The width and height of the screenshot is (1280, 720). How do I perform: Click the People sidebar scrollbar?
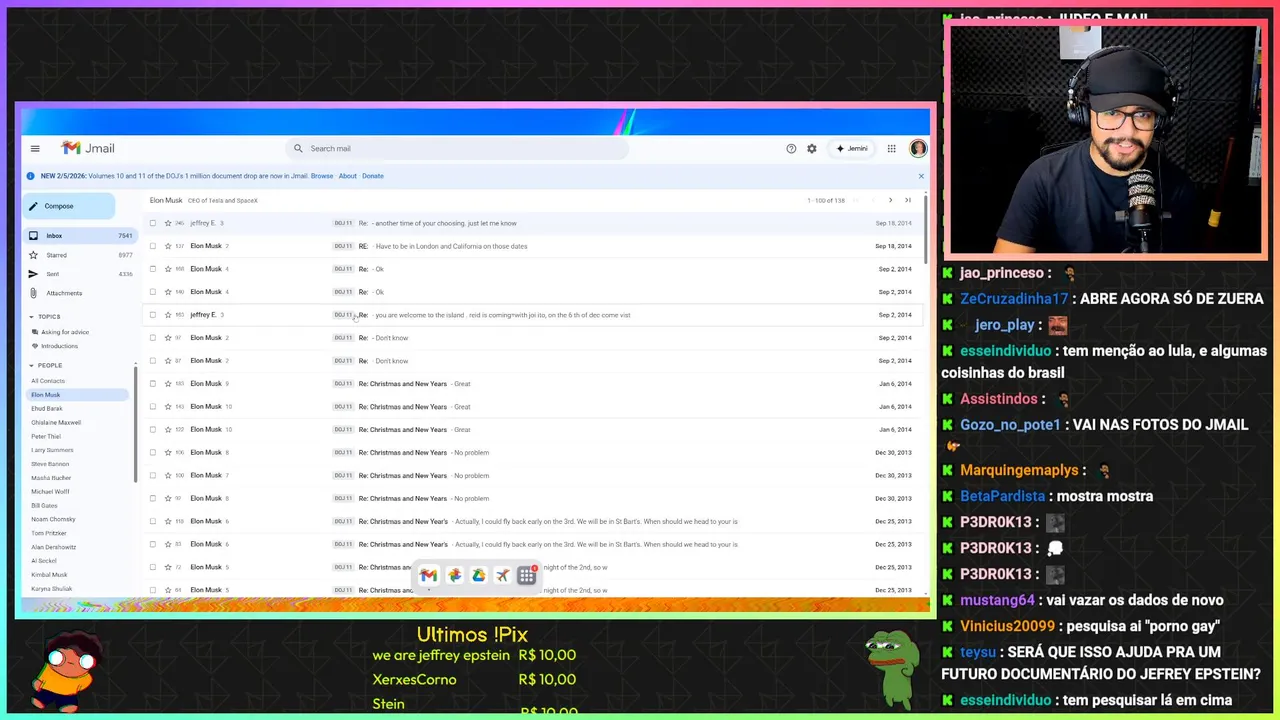pyautogui.click(x=135, y=425)
